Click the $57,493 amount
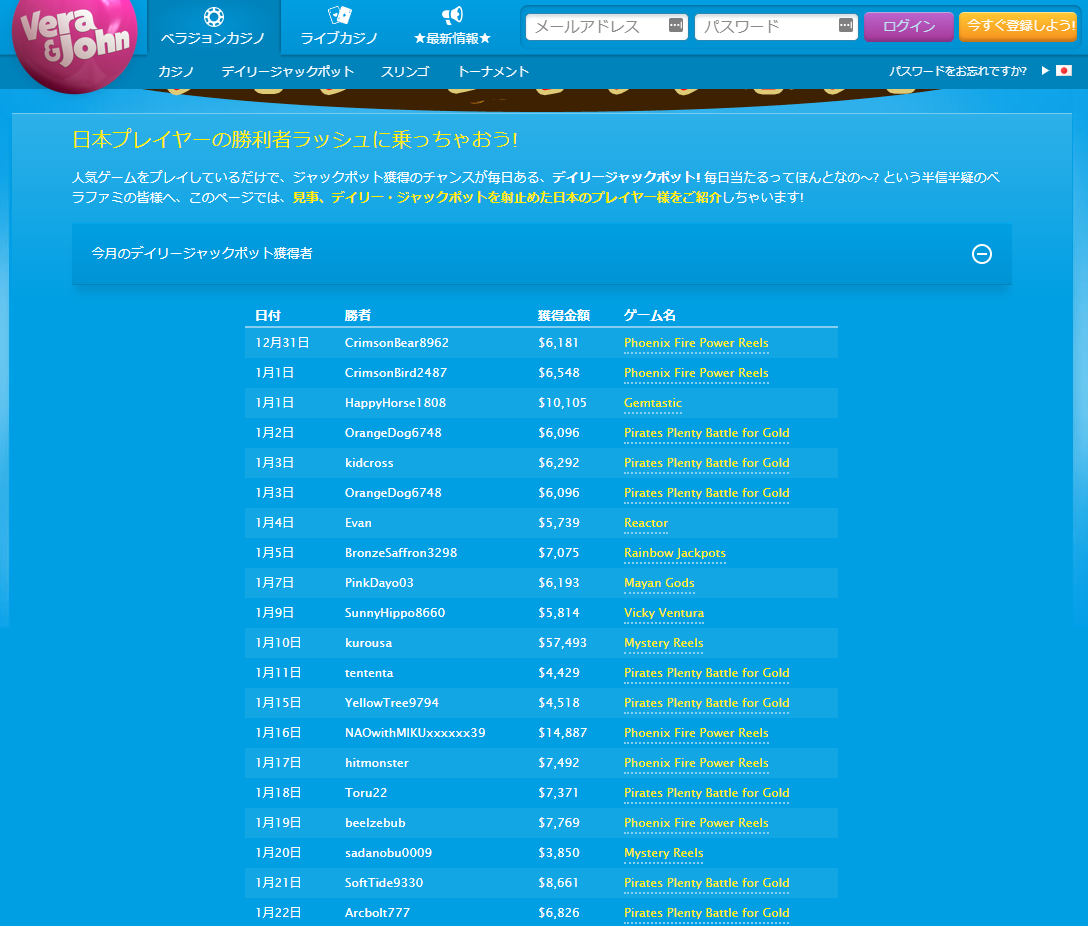This screenshot has width=1088, height=926. click(x=563, y=643)
